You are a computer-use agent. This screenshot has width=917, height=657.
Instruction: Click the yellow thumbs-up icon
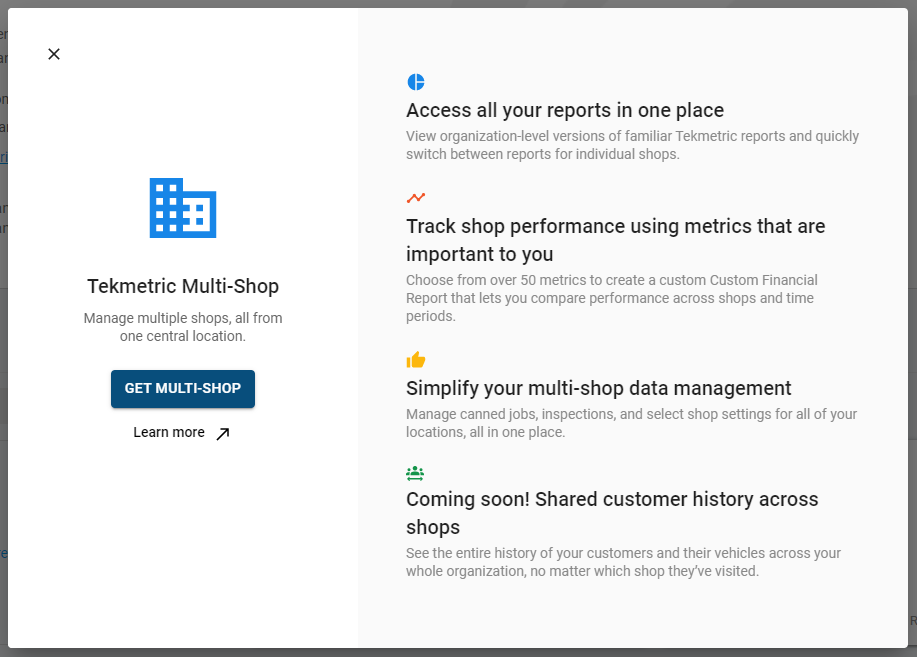coord(416,360)
